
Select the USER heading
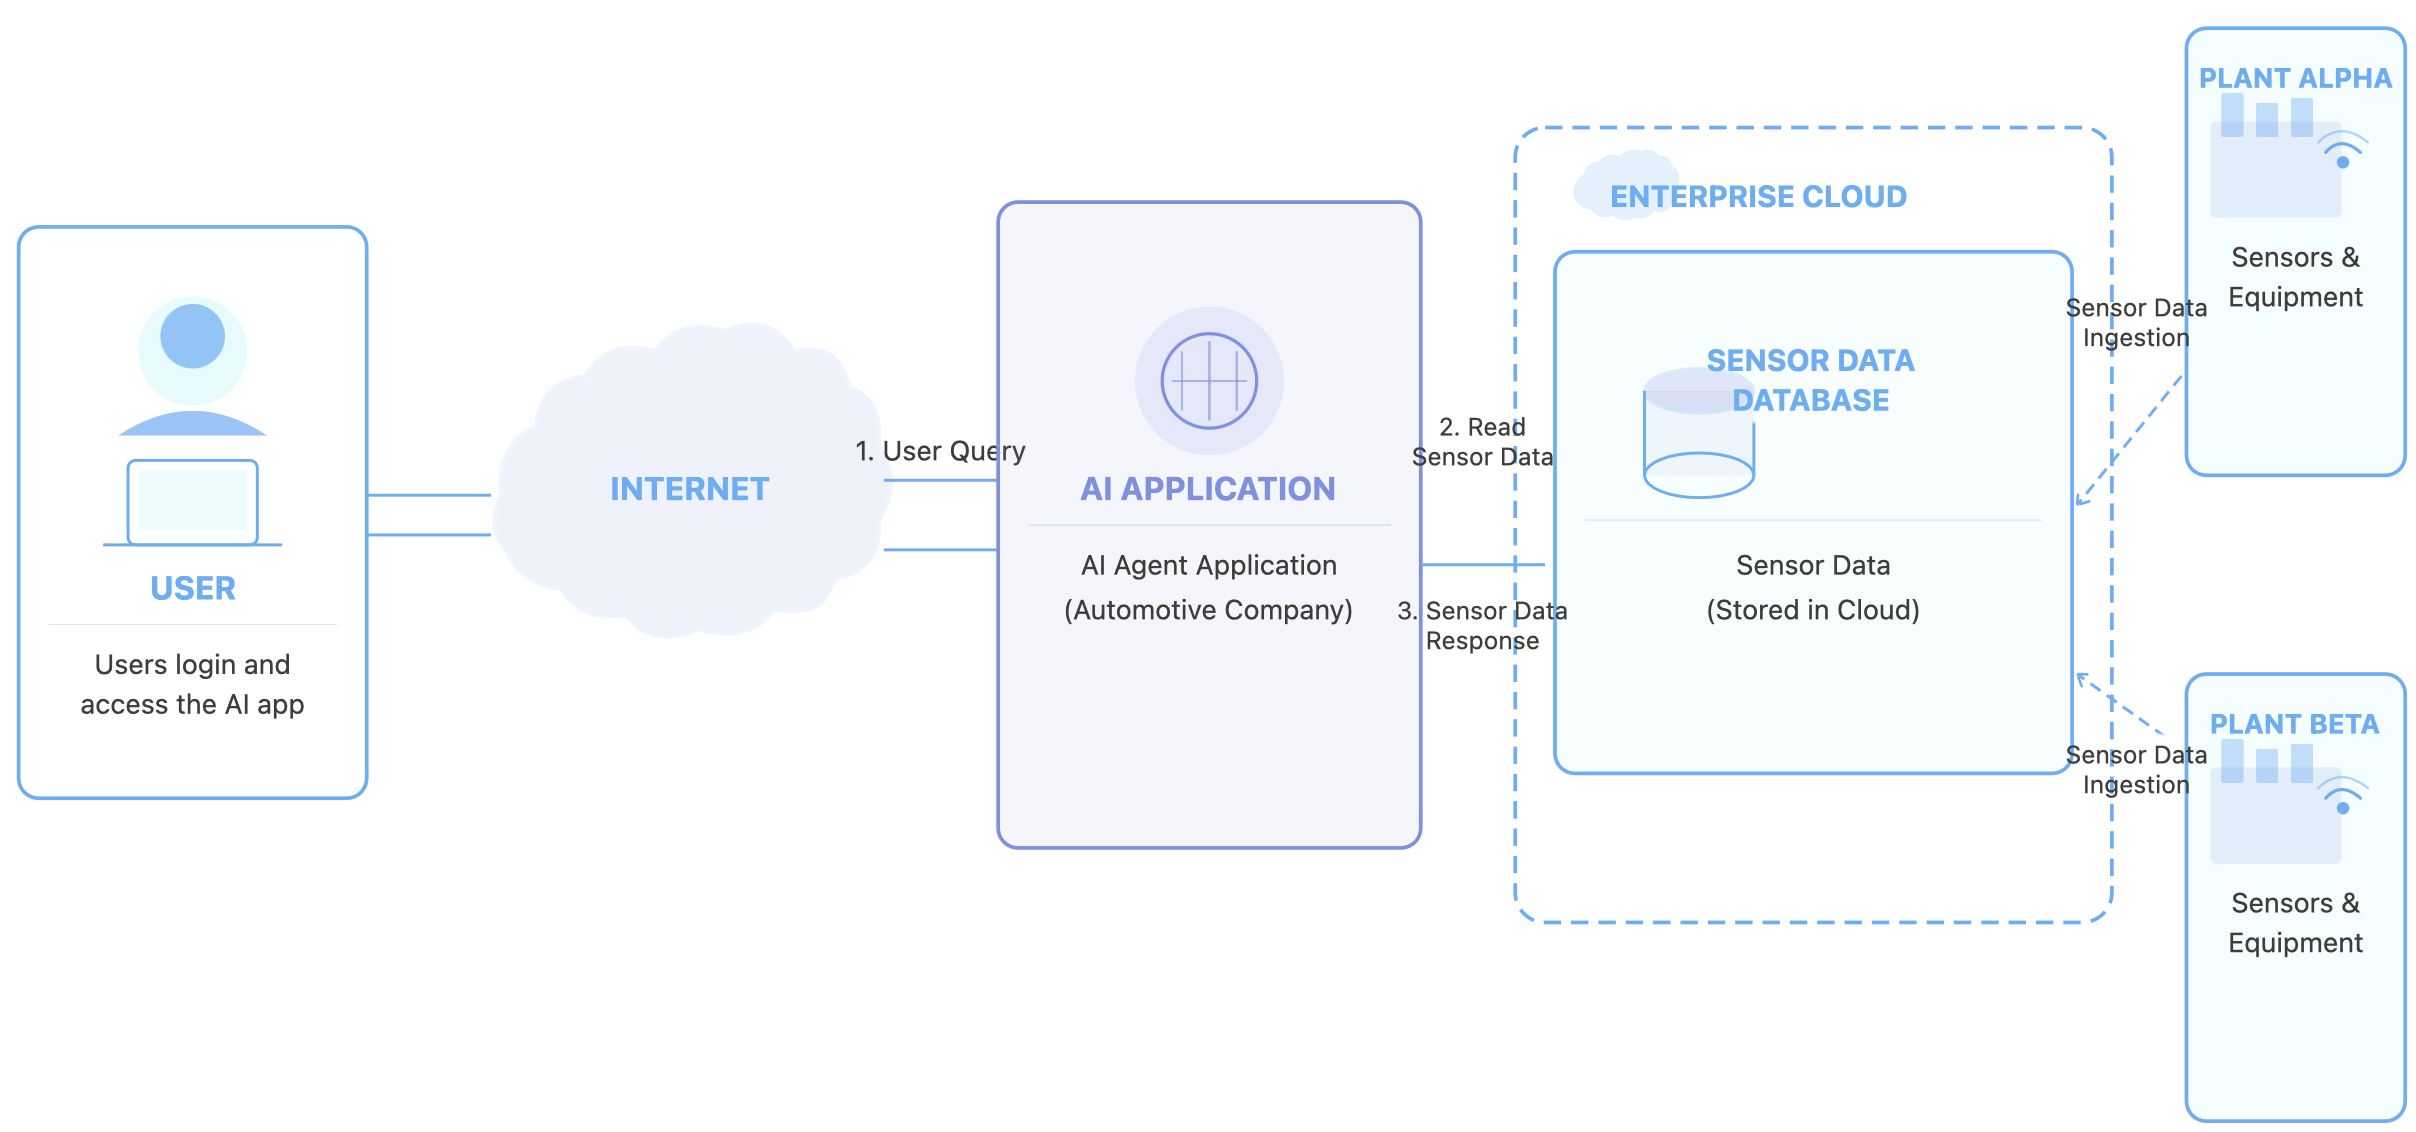193,588
